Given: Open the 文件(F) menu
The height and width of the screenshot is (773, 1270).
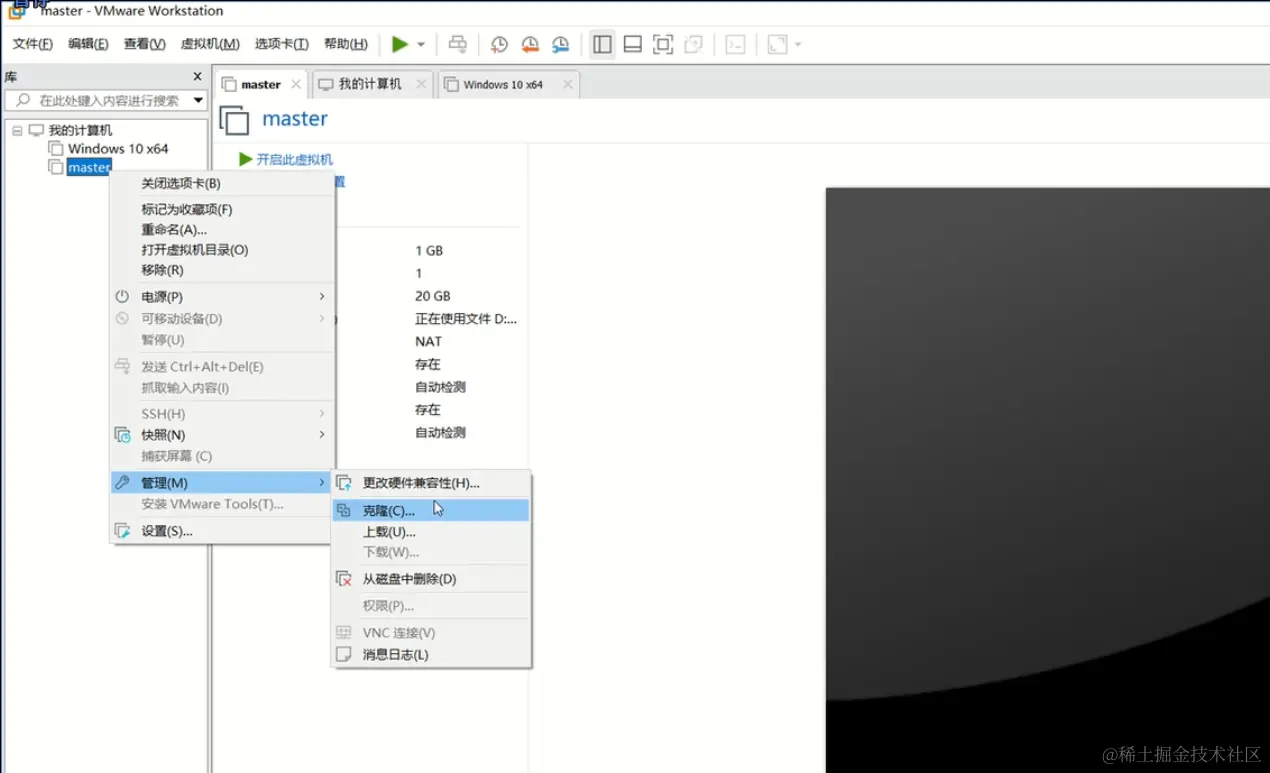Looking at the screenshot, I should [x=33, y=44].
